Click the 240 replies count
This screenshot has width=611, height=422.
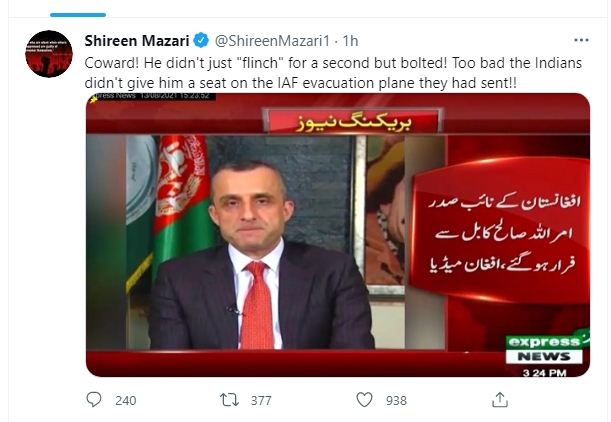click(125, 401)
